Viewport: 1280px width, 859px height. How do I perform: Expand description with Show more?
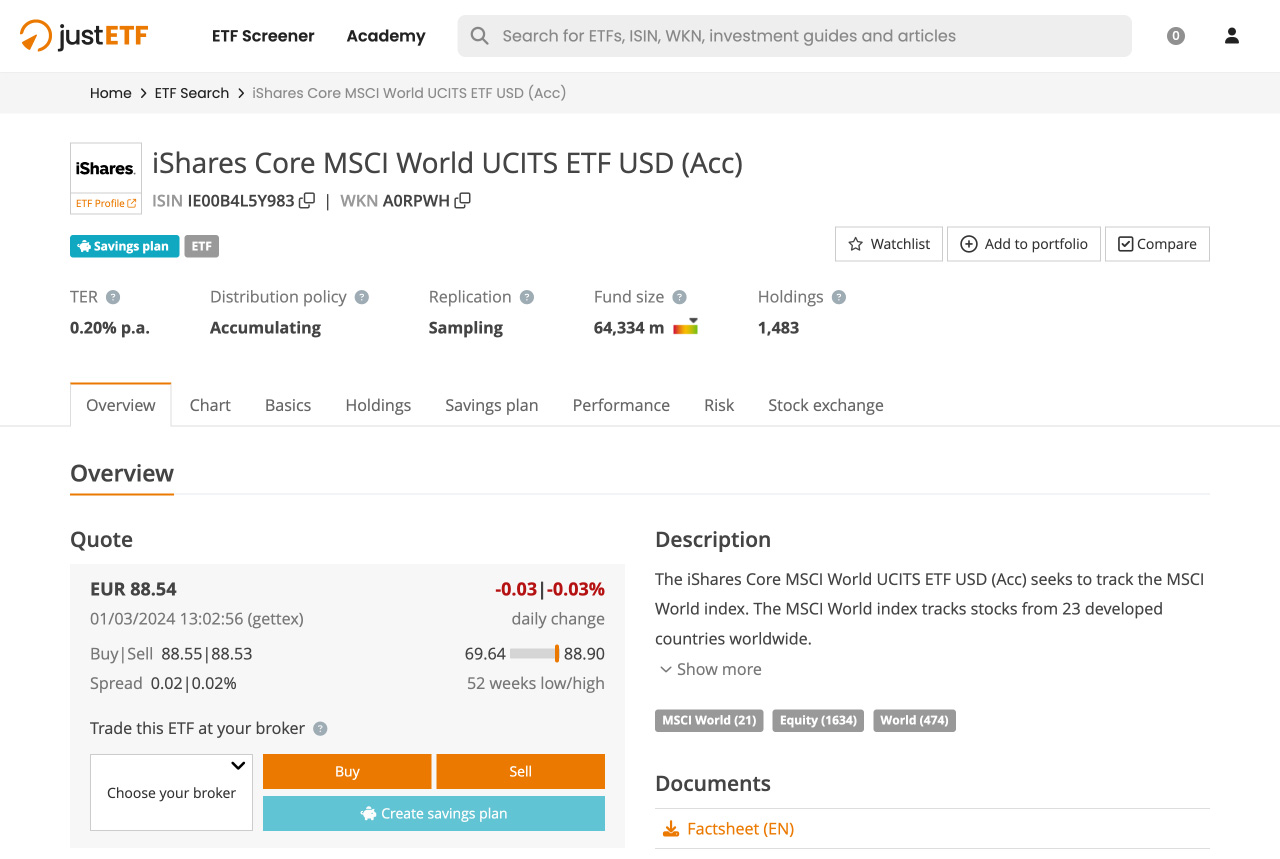710,670
